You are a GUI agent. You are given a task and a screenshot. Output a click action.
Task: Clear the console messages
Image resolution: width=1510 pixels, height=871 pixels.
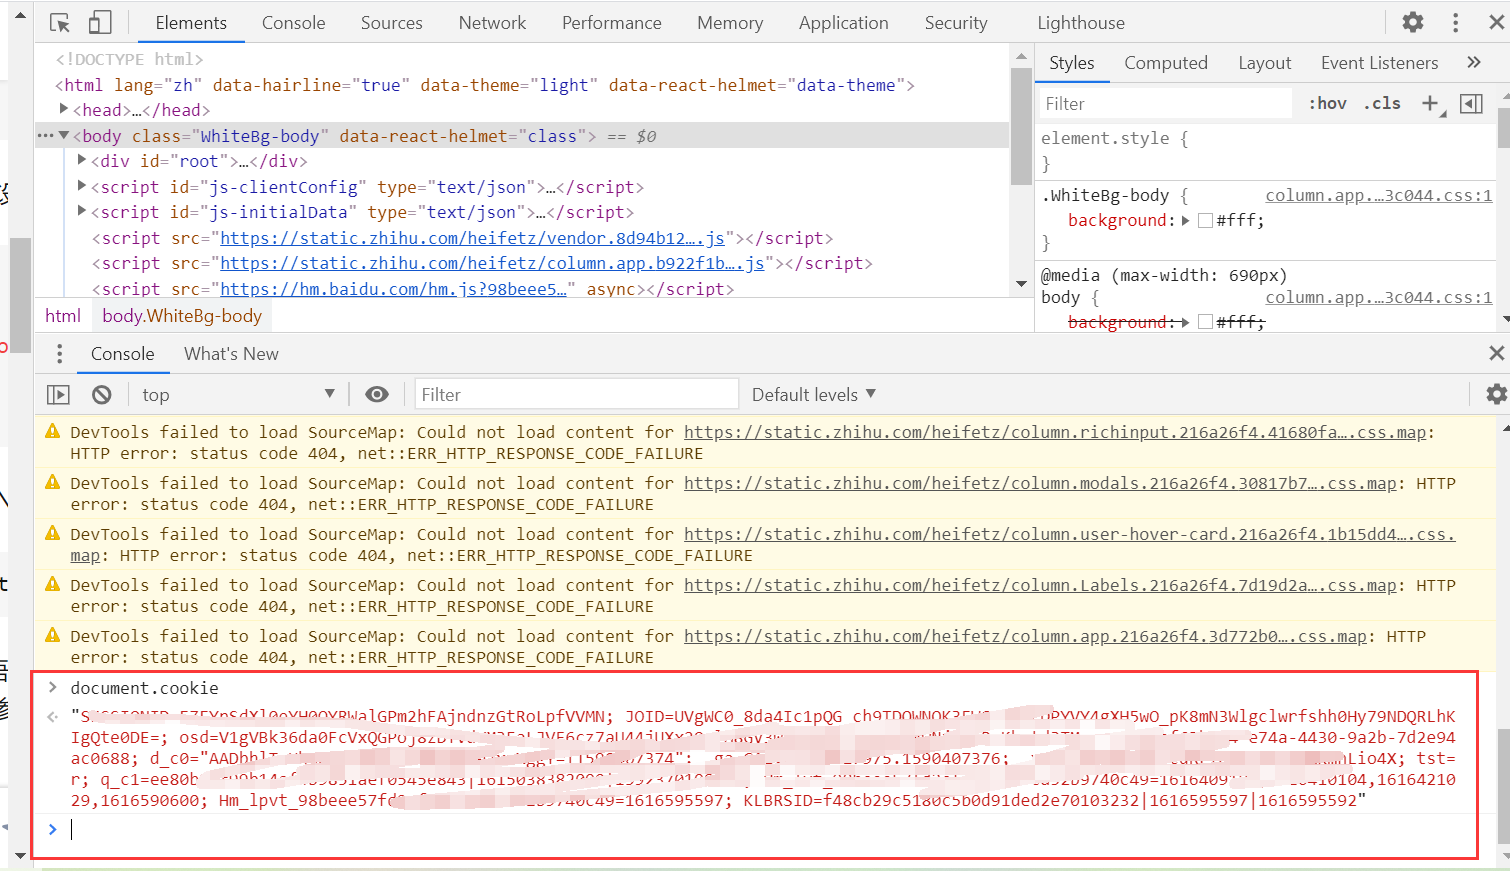pos(101,393)
